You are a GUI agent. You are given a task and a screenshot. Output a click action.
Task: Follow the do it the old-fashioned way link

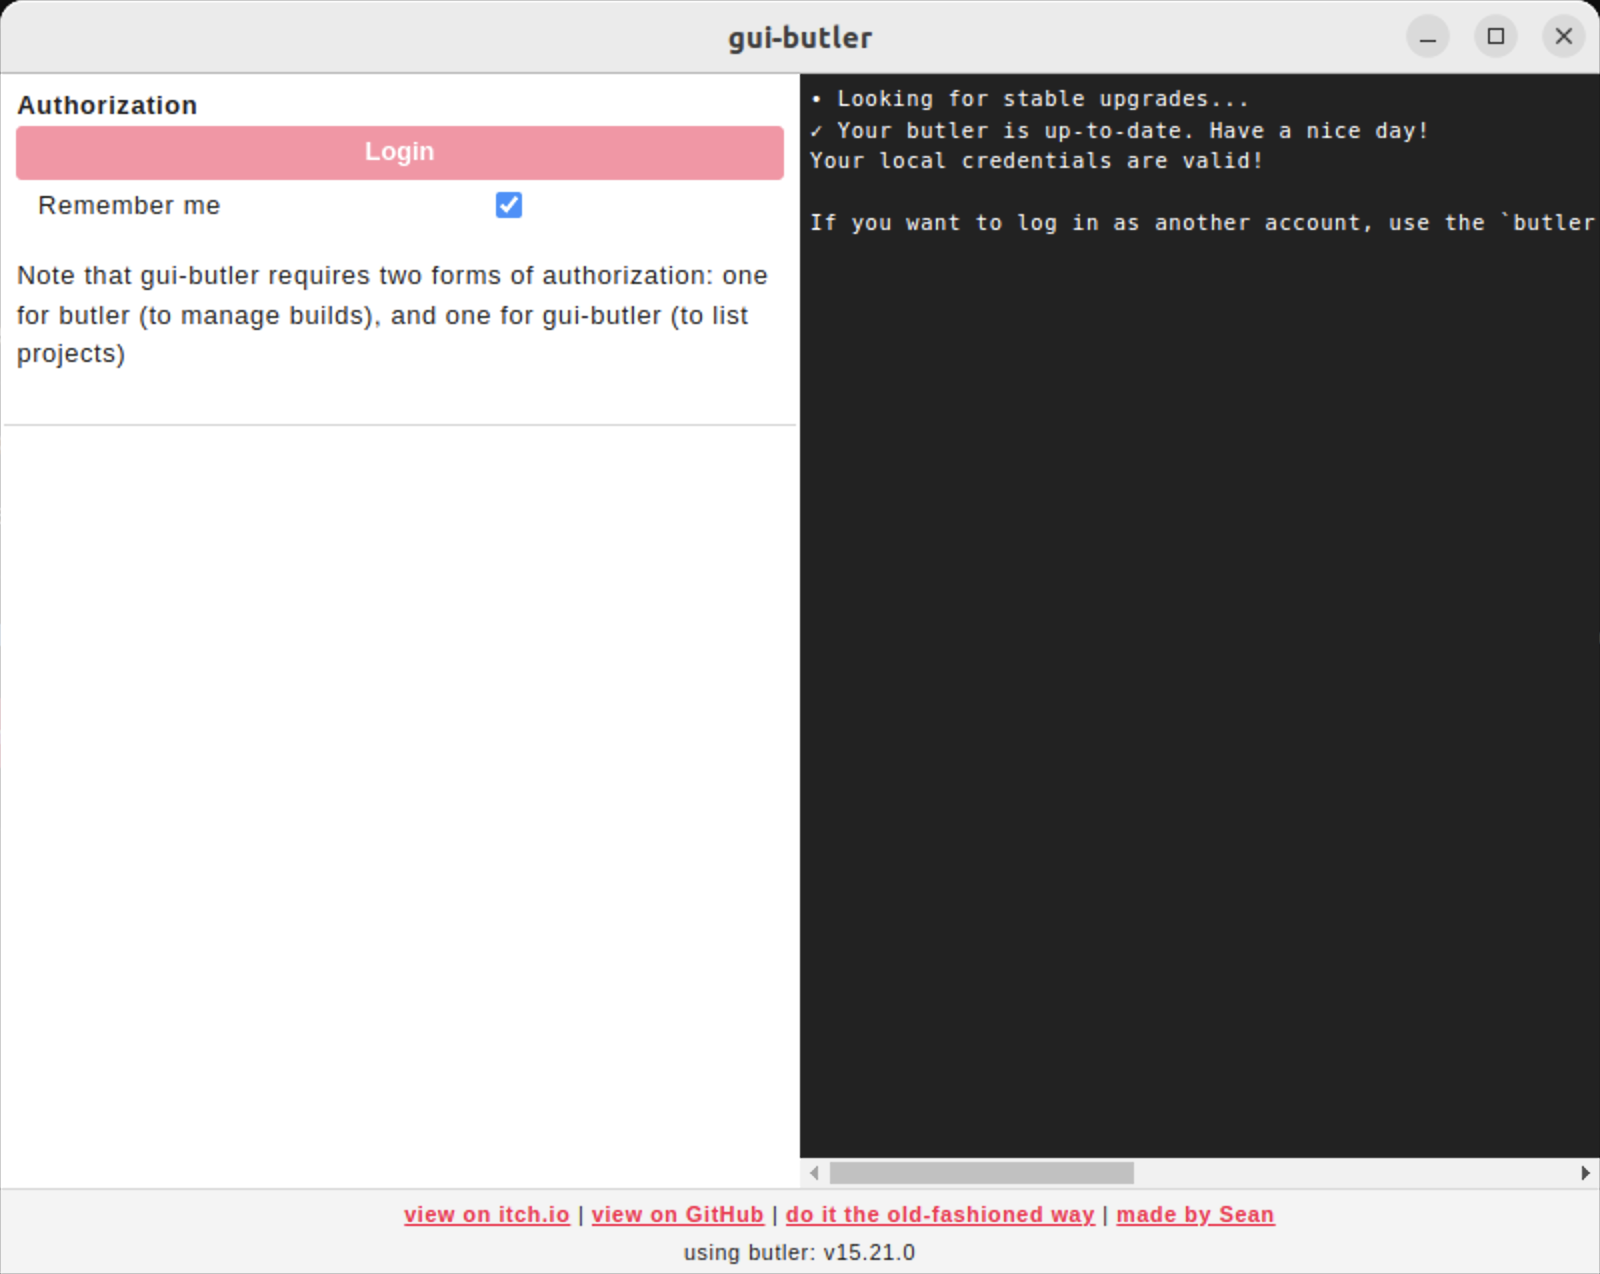[x=940, y=1214]
